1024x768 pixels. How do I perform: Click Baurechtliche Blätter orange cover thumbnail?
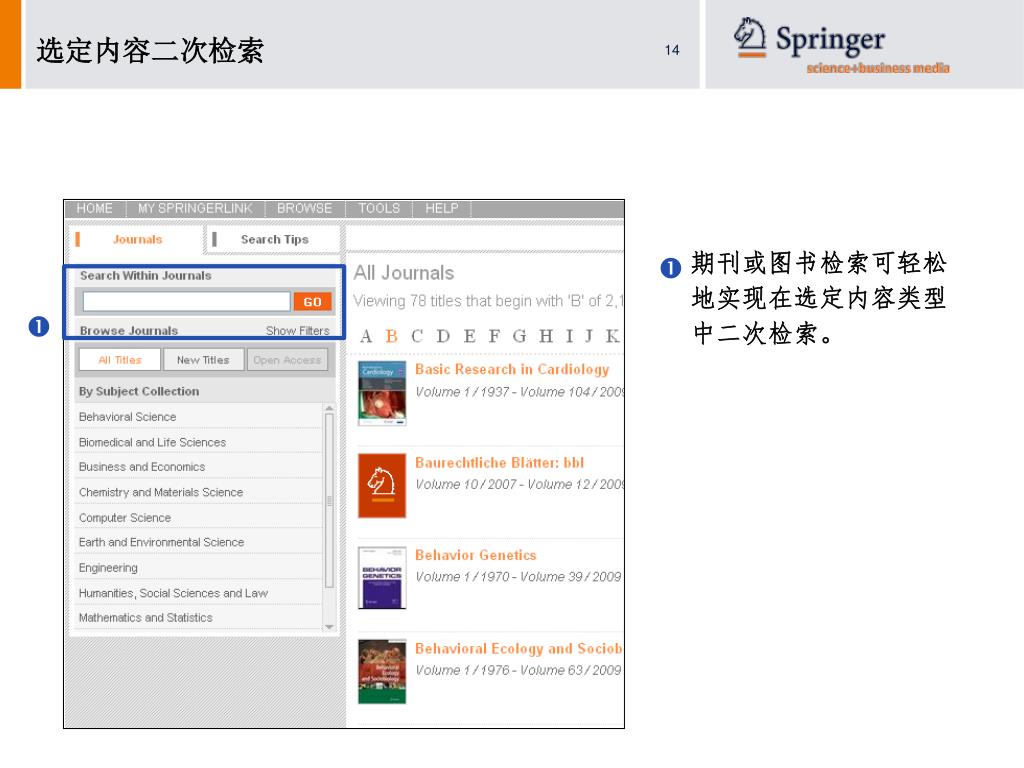tap(382, 486)
